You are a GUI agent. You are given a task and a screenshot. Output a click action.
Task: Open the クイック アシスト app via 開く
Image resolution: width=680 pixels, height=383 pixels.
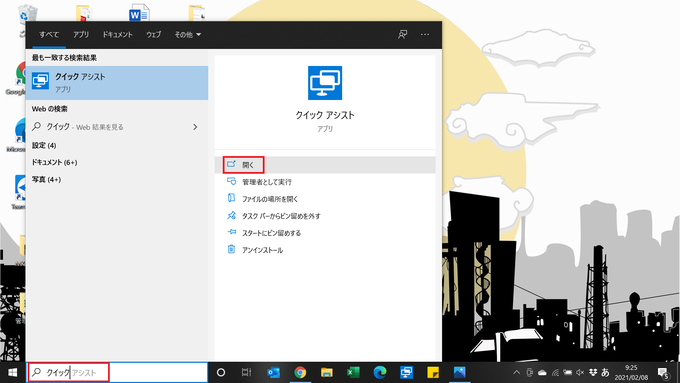coord(325,165)
